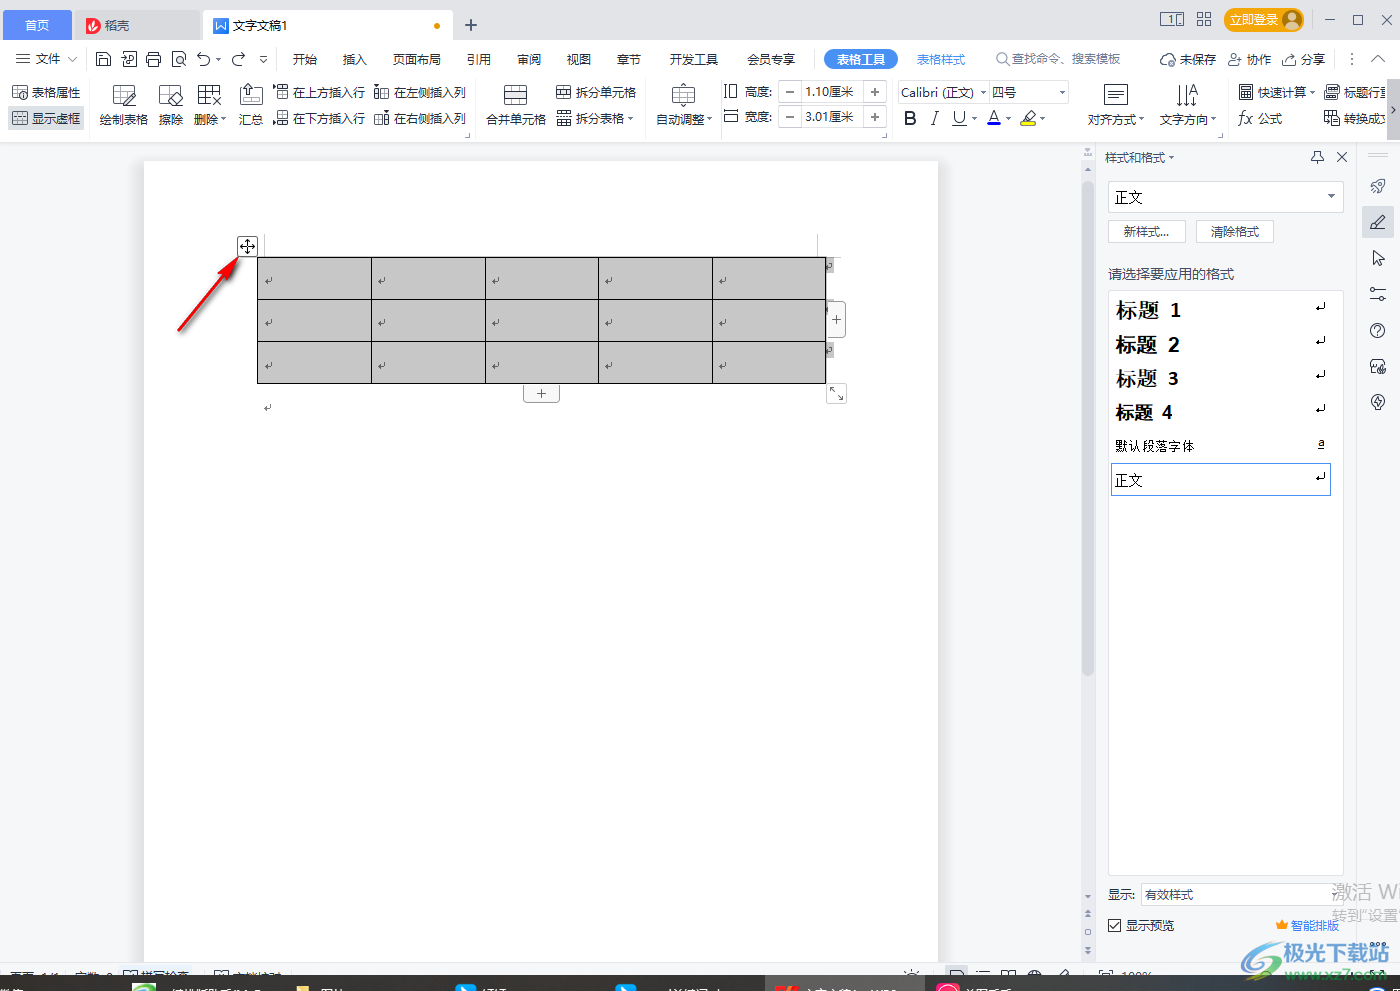
Task: Click the New Style (新样式...) button
Action: click(1146, 231)
